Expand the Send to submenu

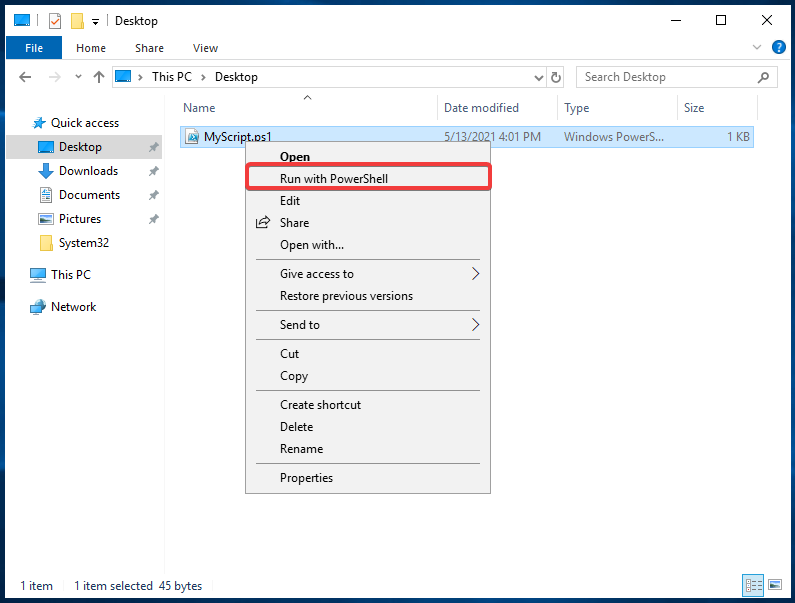368,325
